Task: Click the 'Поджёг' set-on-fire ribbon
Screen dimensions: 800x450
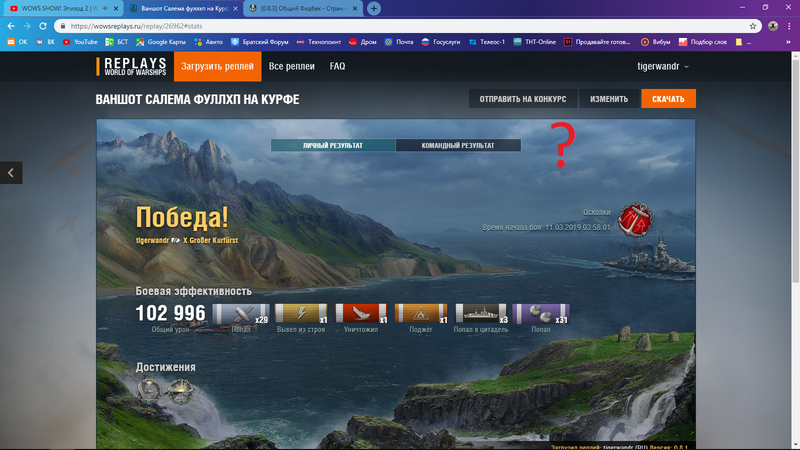Action: (421, 315)
